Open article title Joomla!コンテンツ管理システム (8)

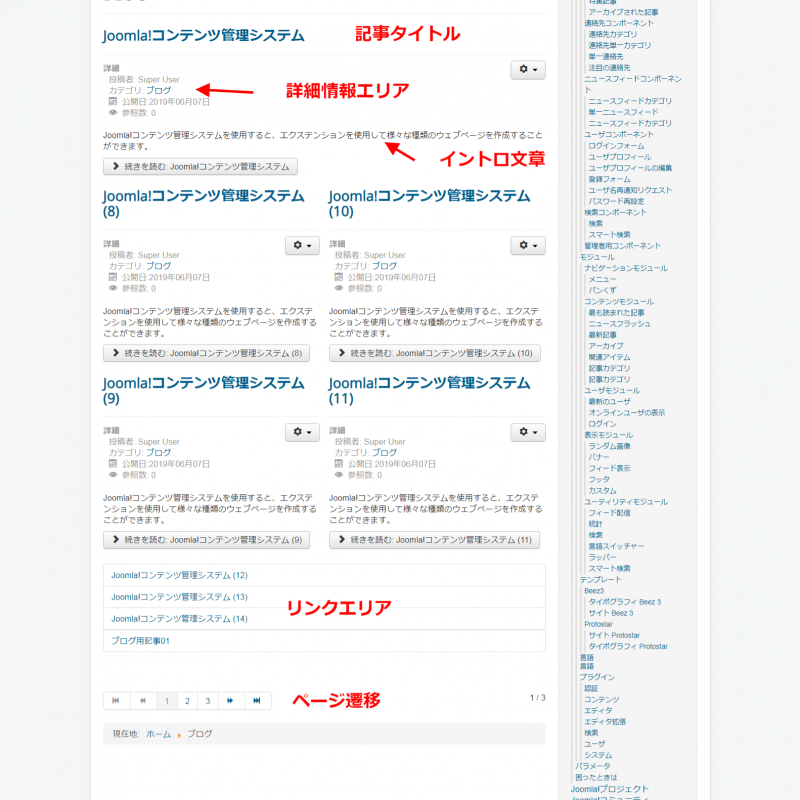point(203,203)
